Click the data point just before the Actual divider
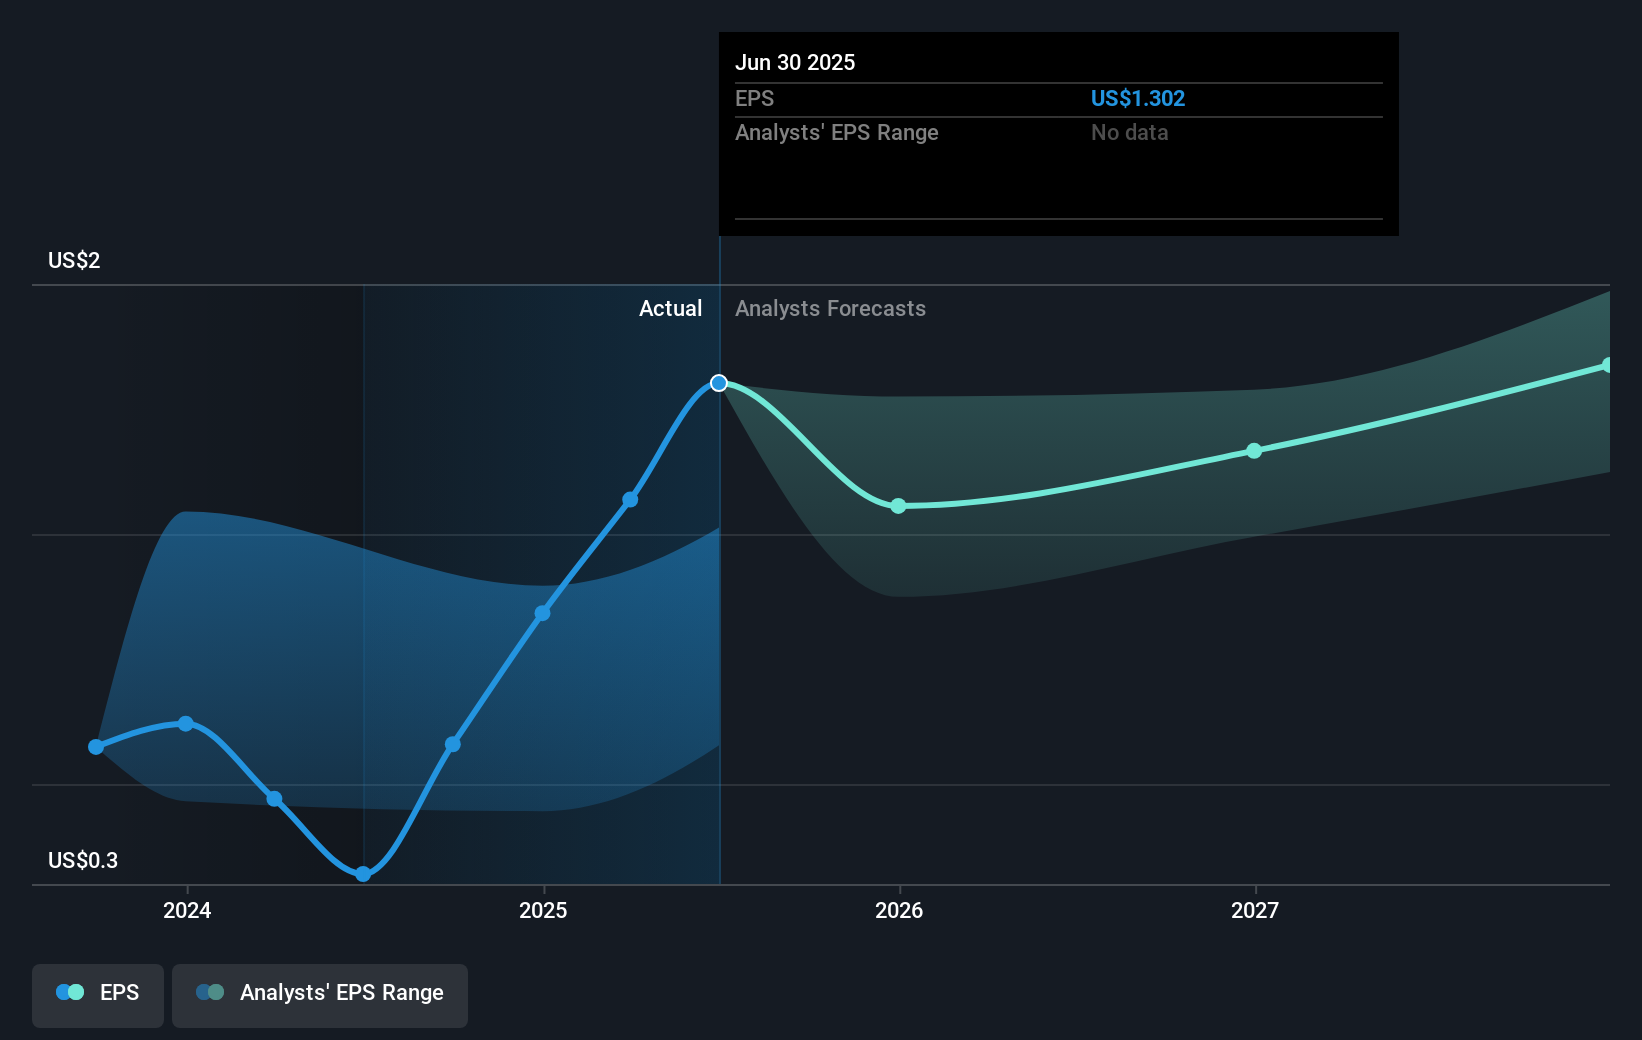This screenshot has height=1040, width=1642. pos(630,498)
